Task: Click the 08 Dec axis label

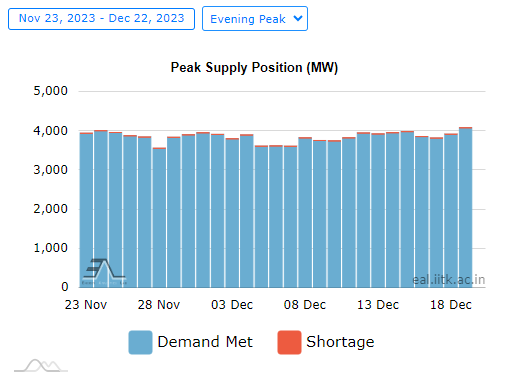Action: click(305, 305)
